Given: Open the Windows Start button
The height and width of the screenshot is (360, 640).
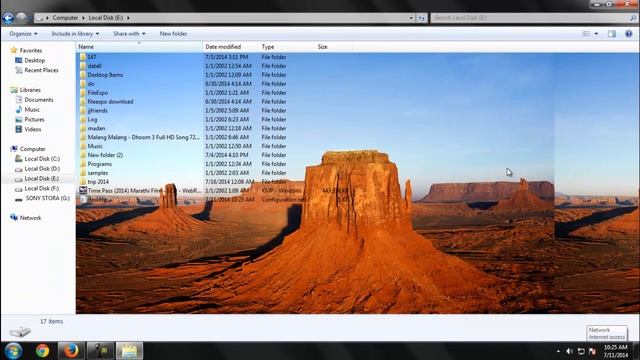Looking at the screenshot, I should pos(13,351).
